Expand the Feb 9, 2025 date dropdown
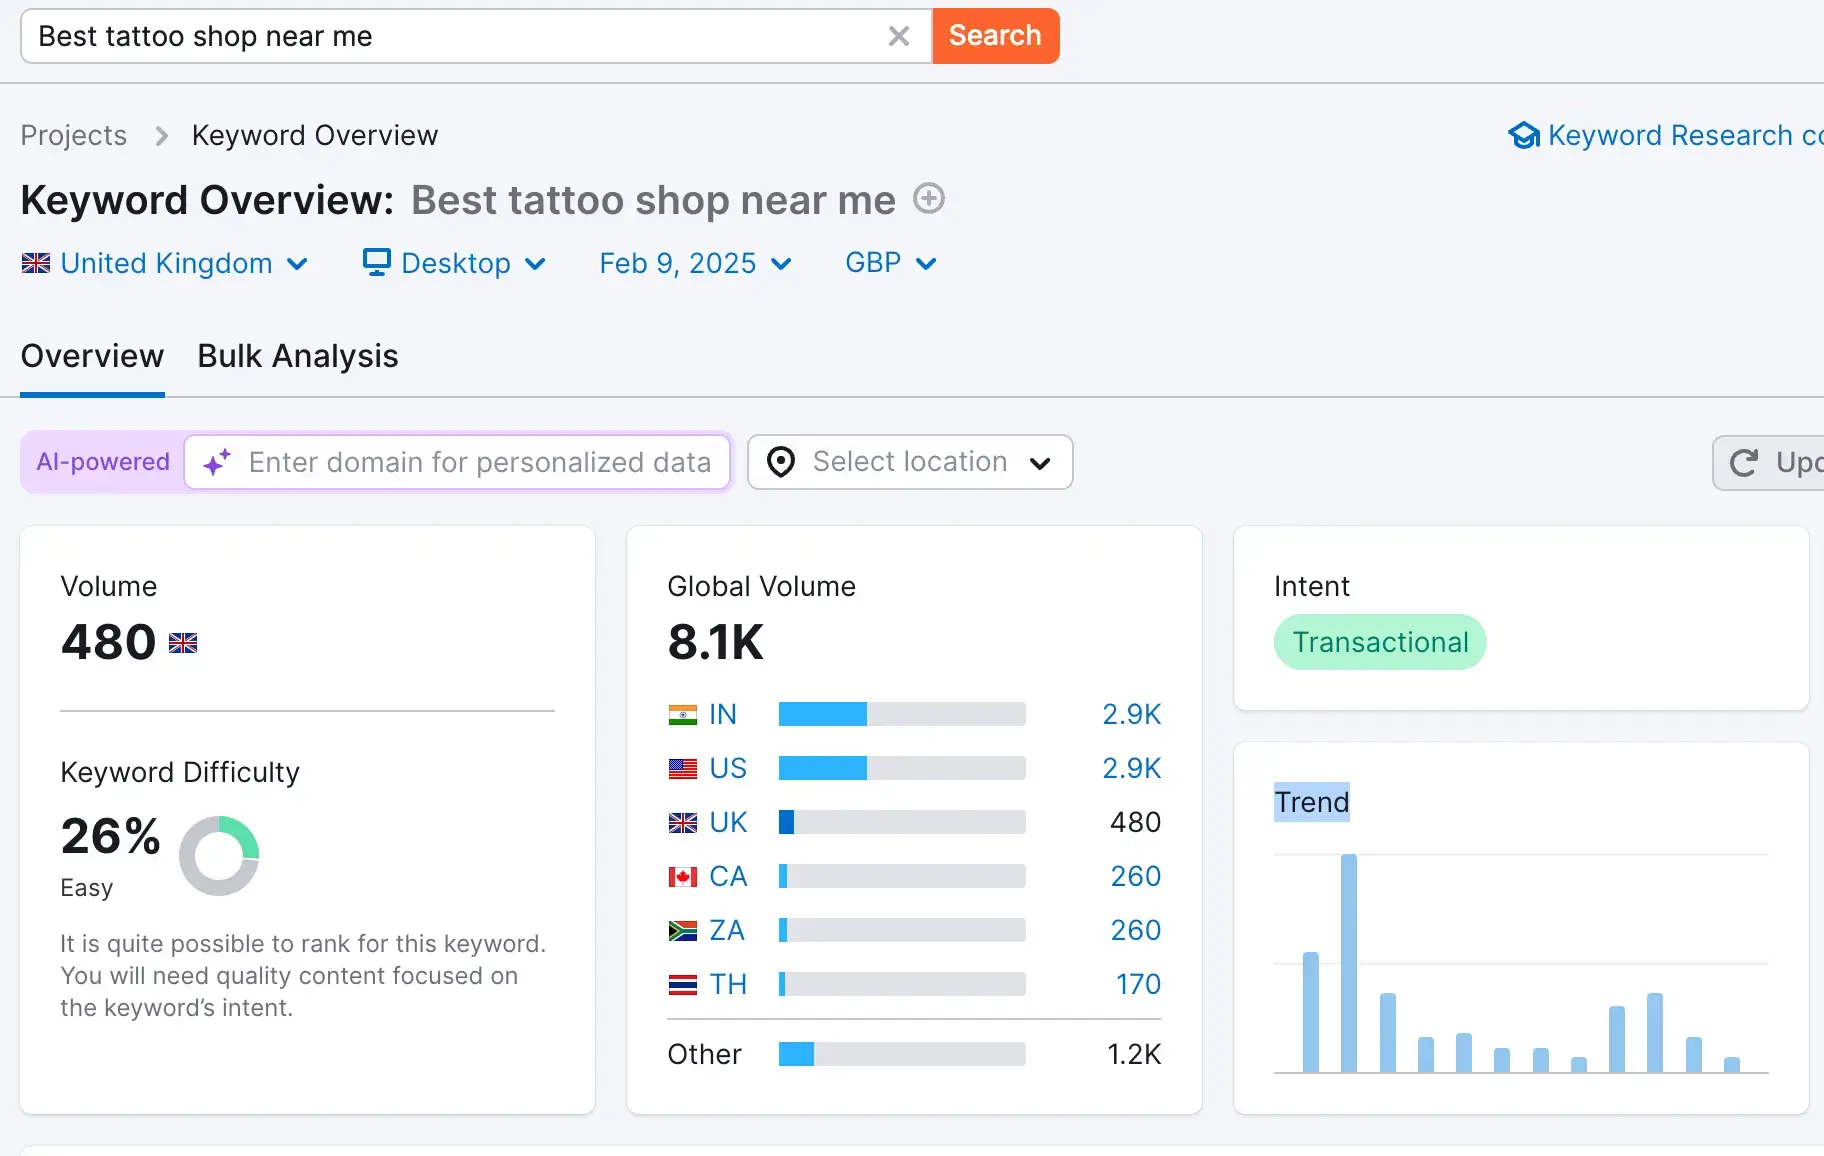1824x1156 pixels. coord(695,263)
